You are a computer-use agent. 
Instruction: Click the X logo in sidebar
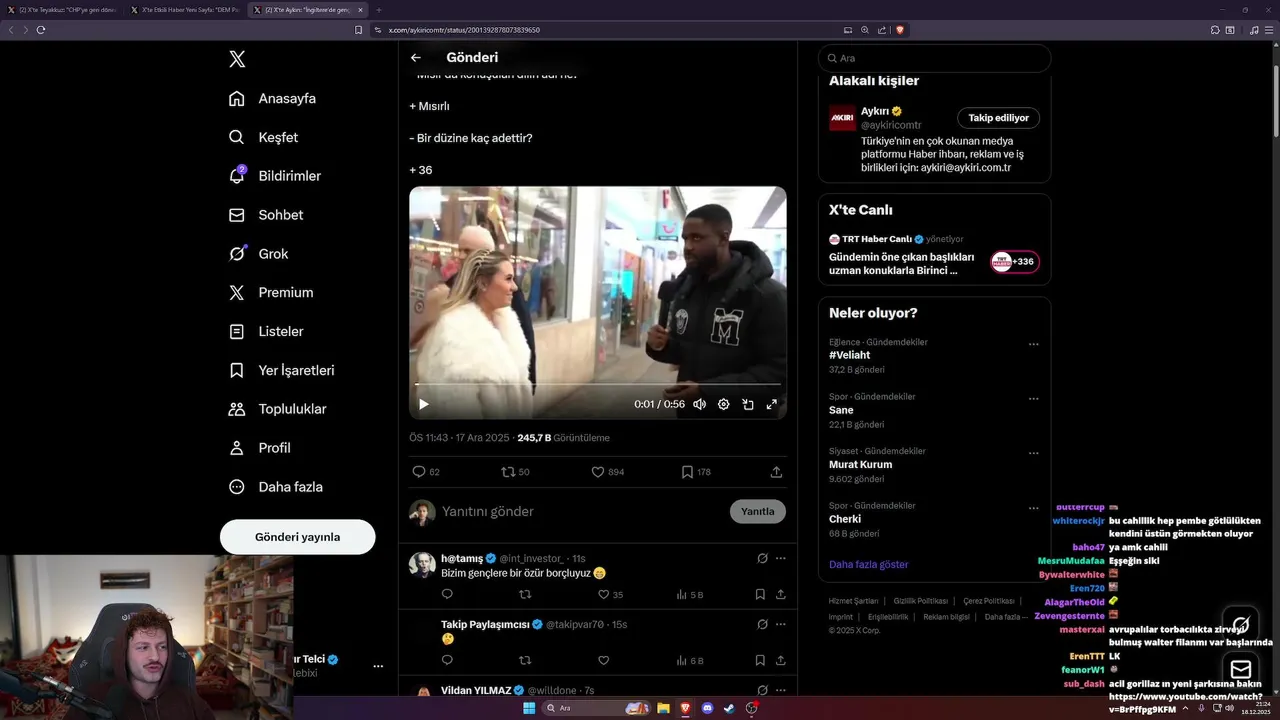click(x=237, y=59)
